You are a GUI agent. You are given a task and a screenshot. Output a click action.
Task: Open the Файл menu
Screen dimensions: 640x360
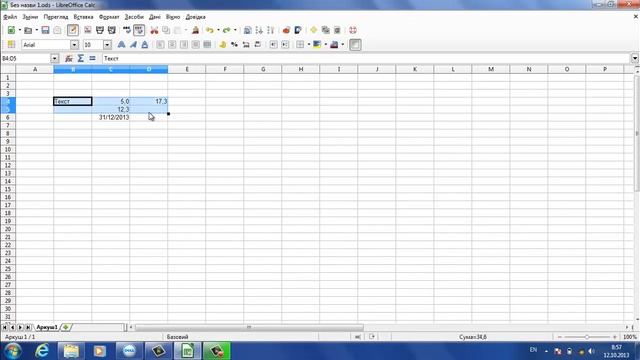(10, 17)
